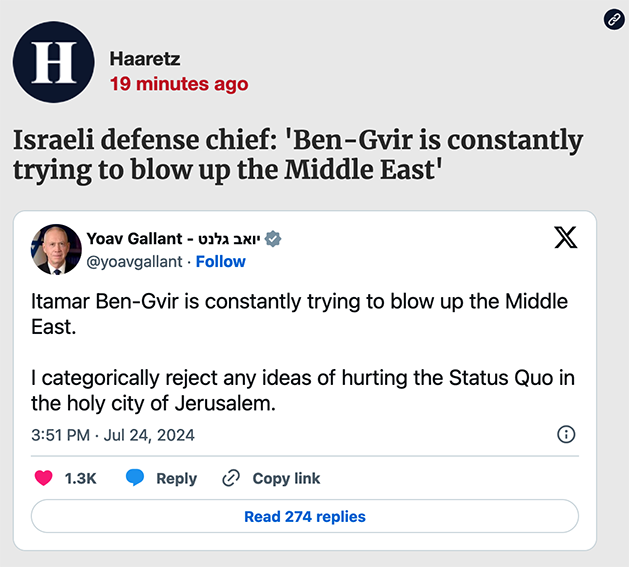Open the tweet info icon
This screenshot has width=629, height=567.
[565, 435]
